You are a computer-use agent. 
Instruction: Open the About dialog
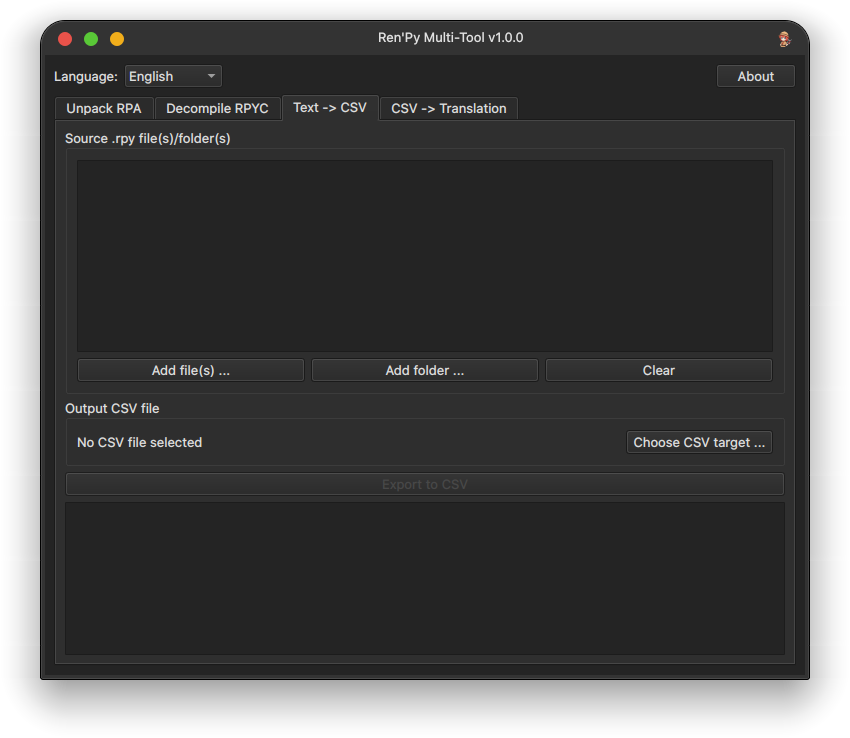(755, 76)
